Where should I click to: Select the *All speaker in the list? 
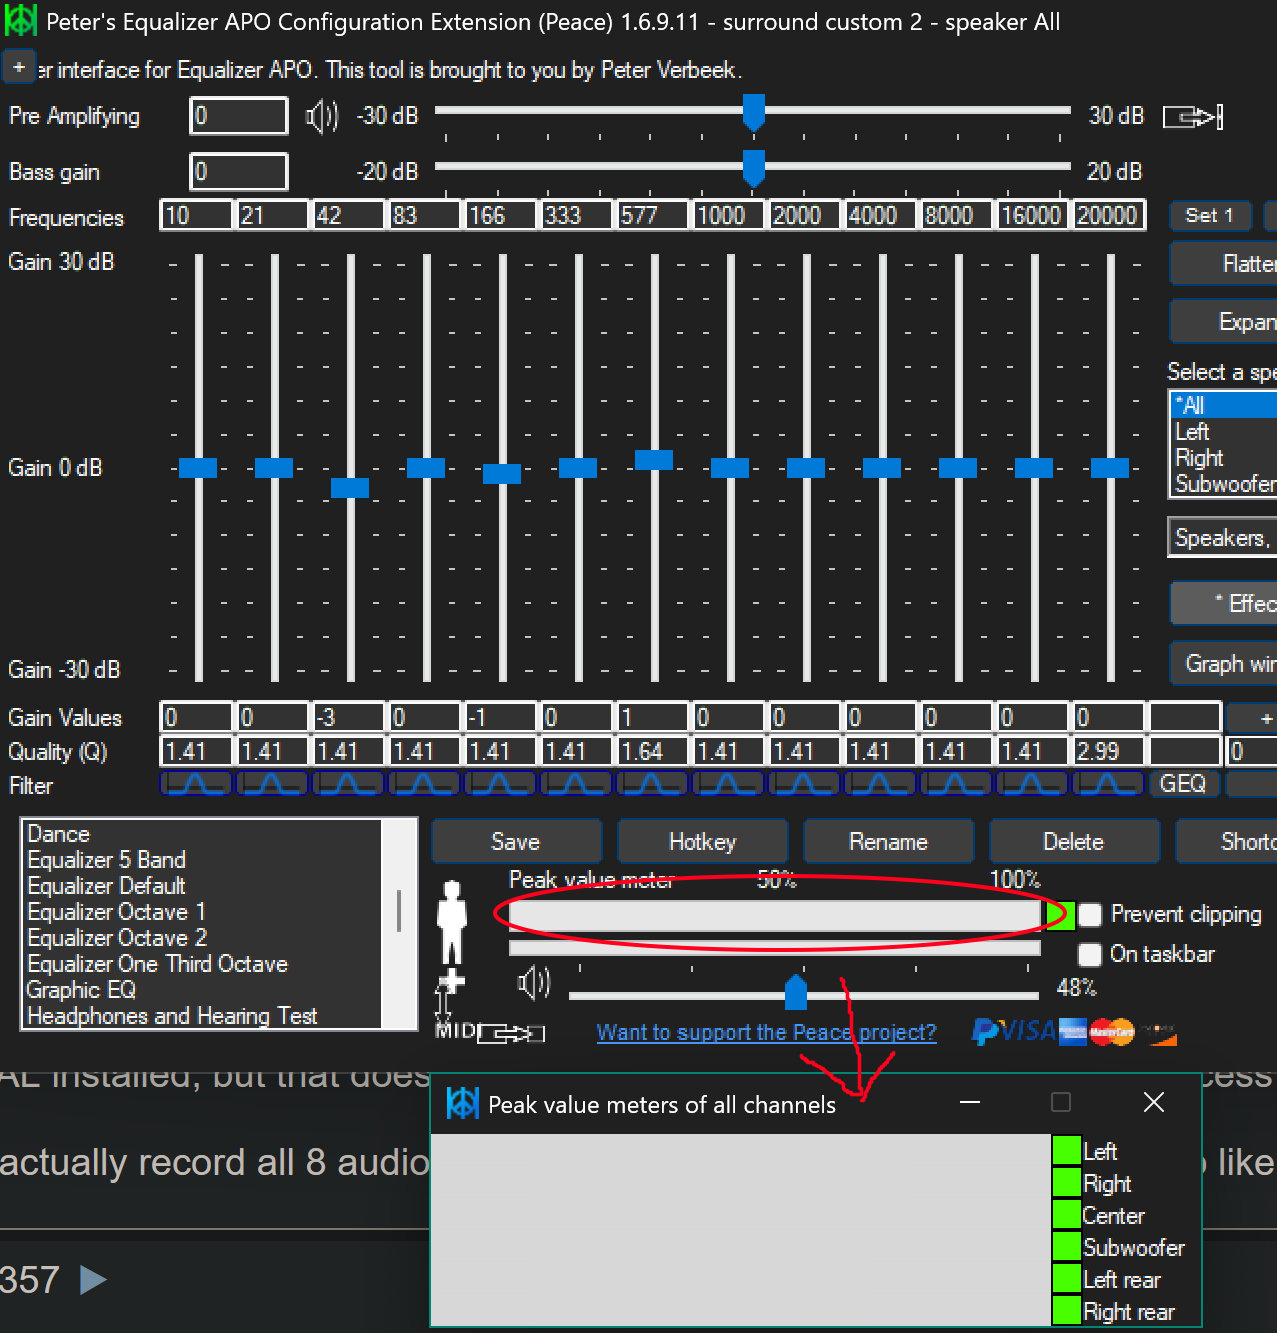1224,405
